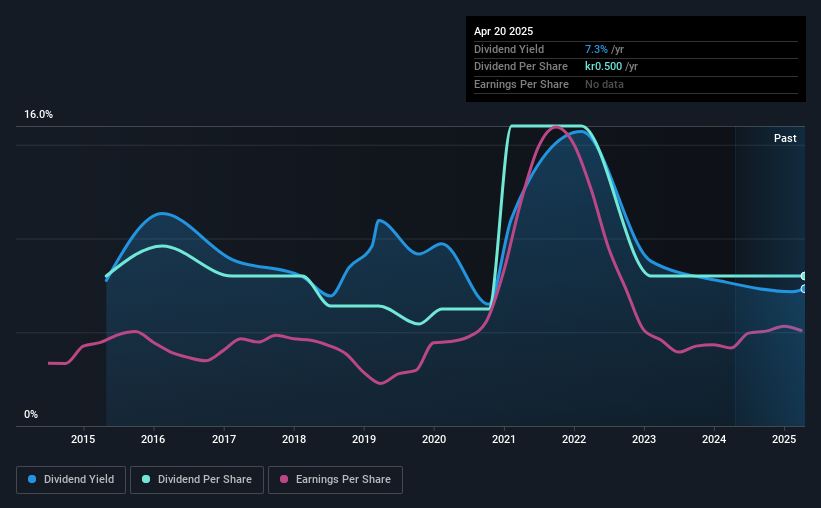The image size is (821, 508).
Task: Click the 2021 x-axis label
Action: pyautogui.click(x=504, y=439)
